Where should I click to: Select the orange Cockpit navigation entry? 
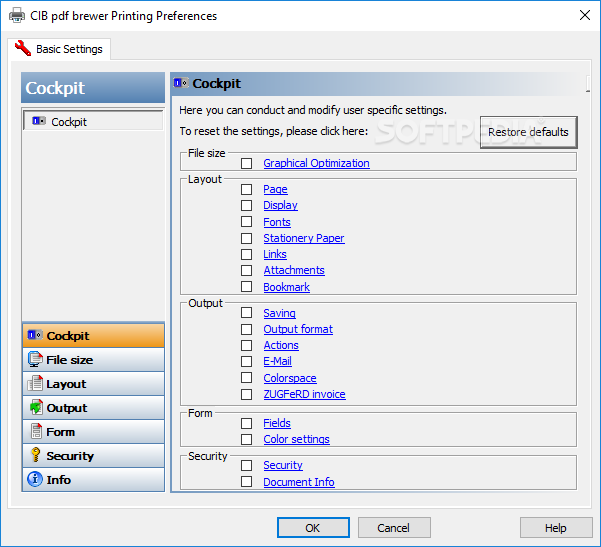93,335
